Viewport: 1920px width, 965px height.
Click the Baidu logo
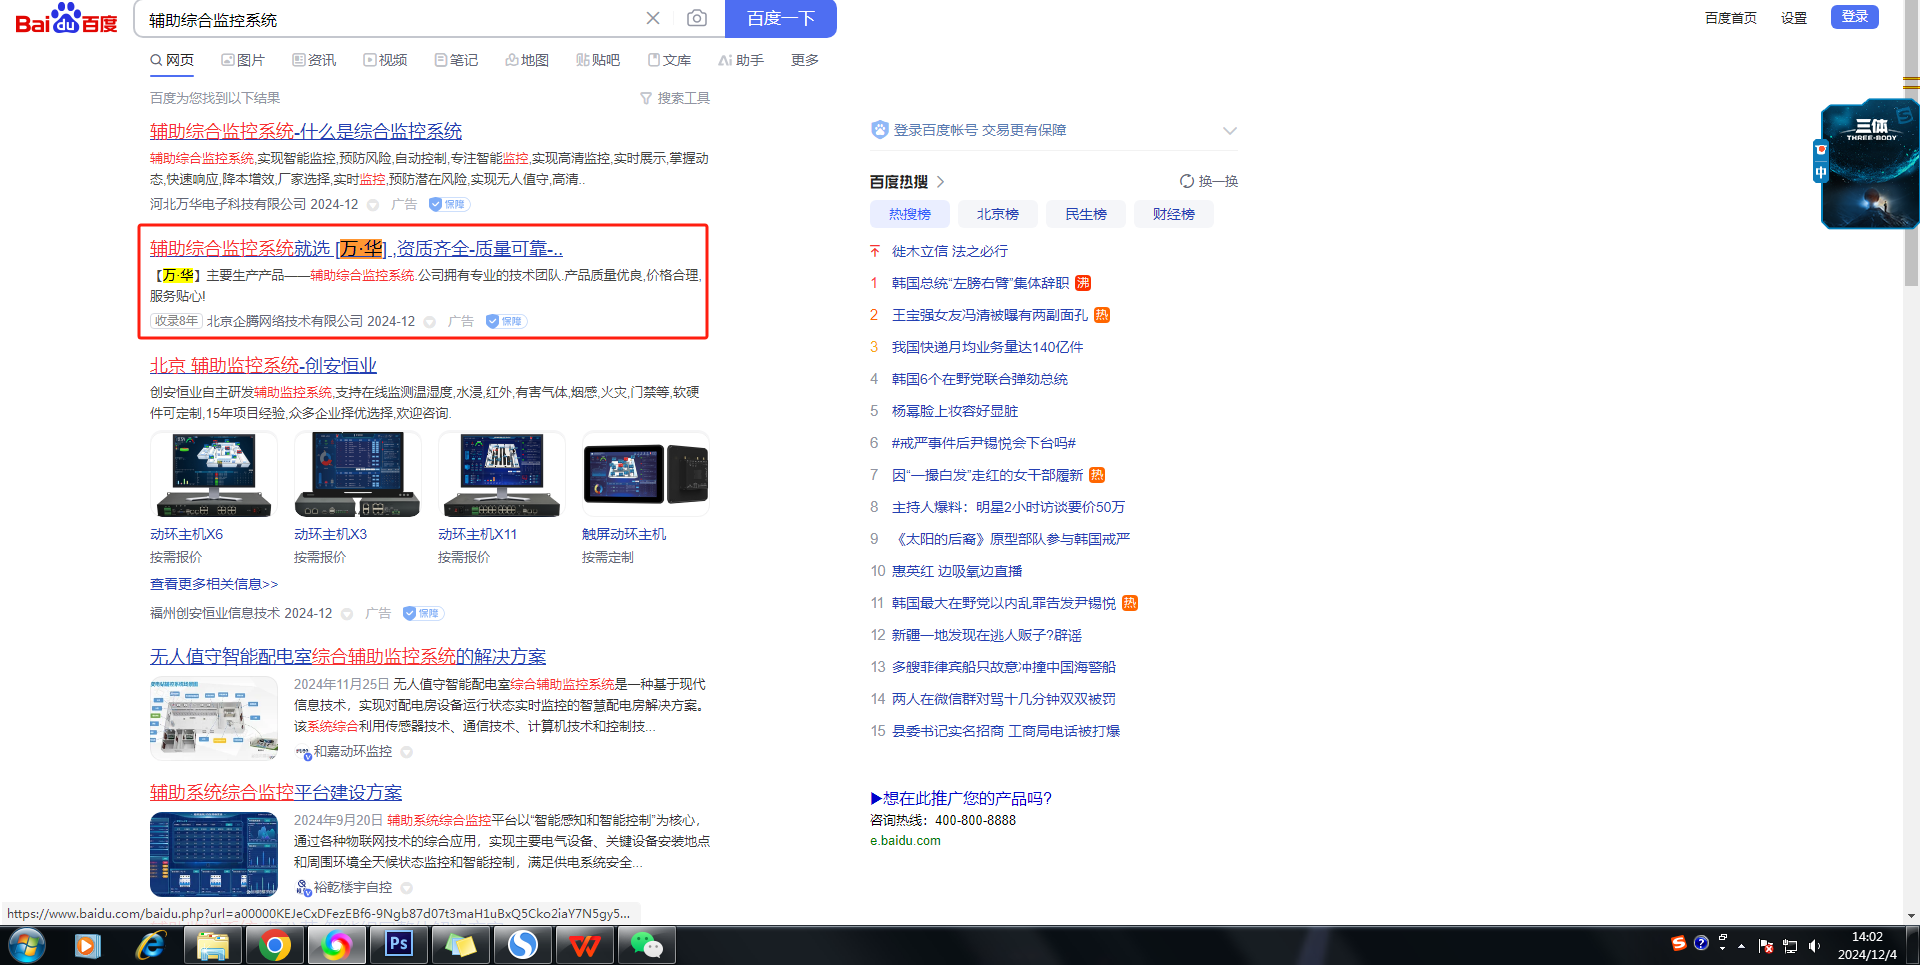click(66, 19)
